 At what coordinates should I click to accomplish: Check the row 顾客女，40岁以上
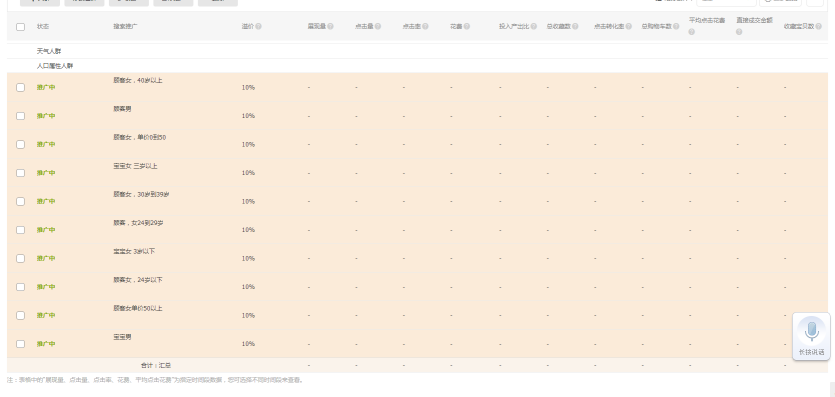(20, 87)
